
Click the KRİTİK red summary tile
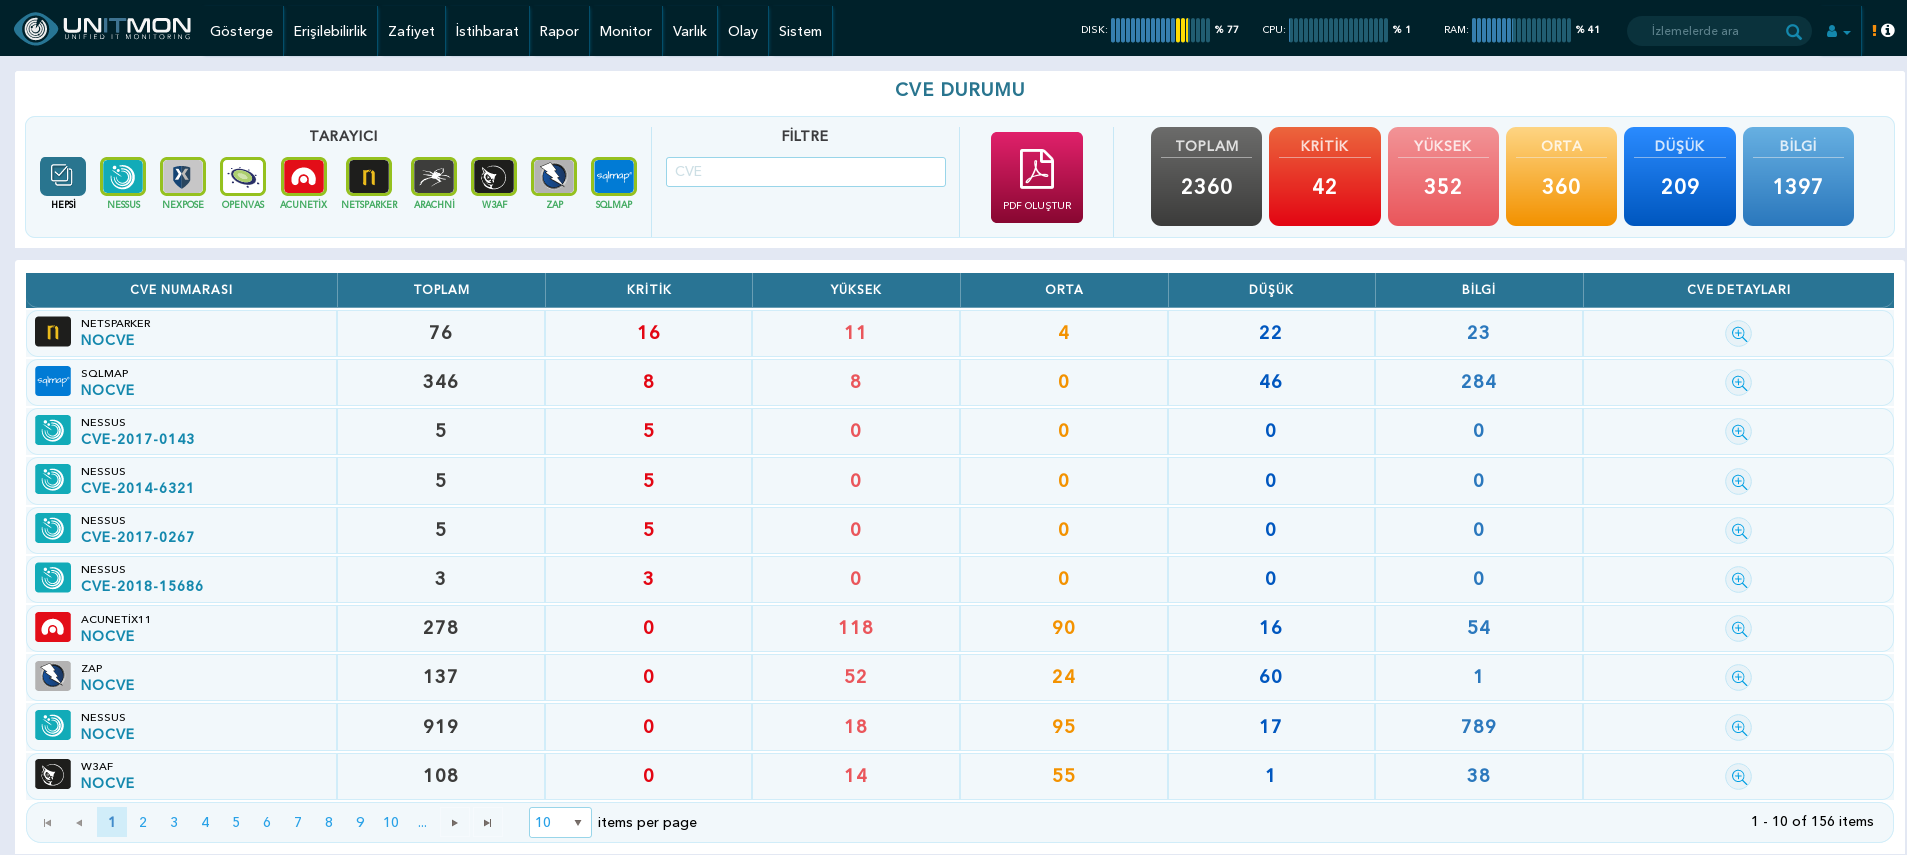pyautogui.click(x=1325, y=176)
